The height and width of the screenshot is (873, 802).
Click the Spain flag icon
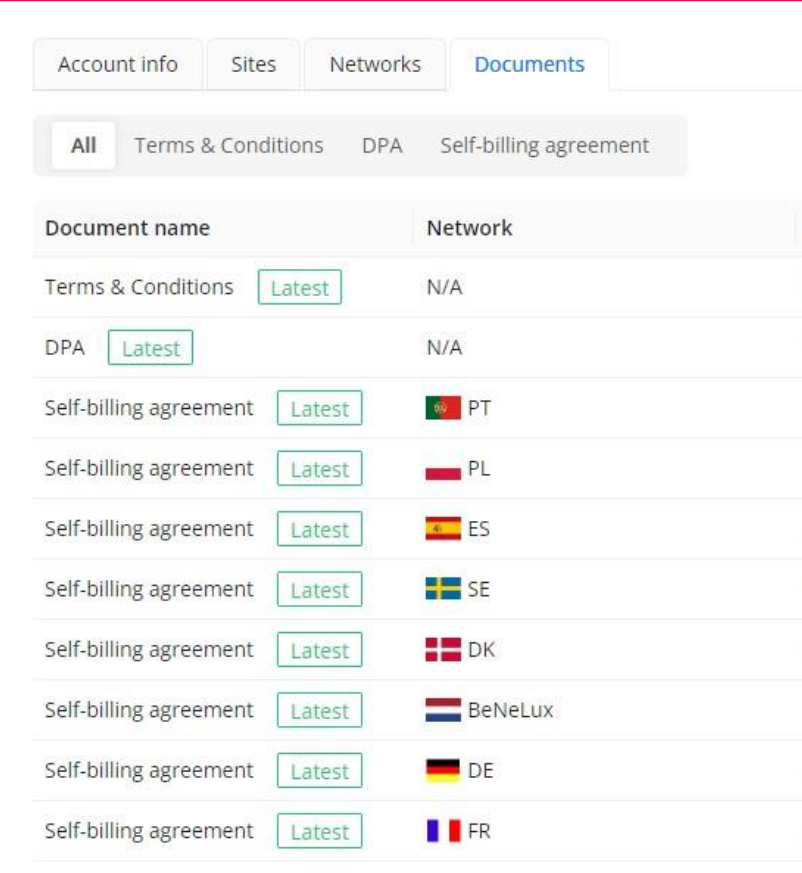point(442,529)
